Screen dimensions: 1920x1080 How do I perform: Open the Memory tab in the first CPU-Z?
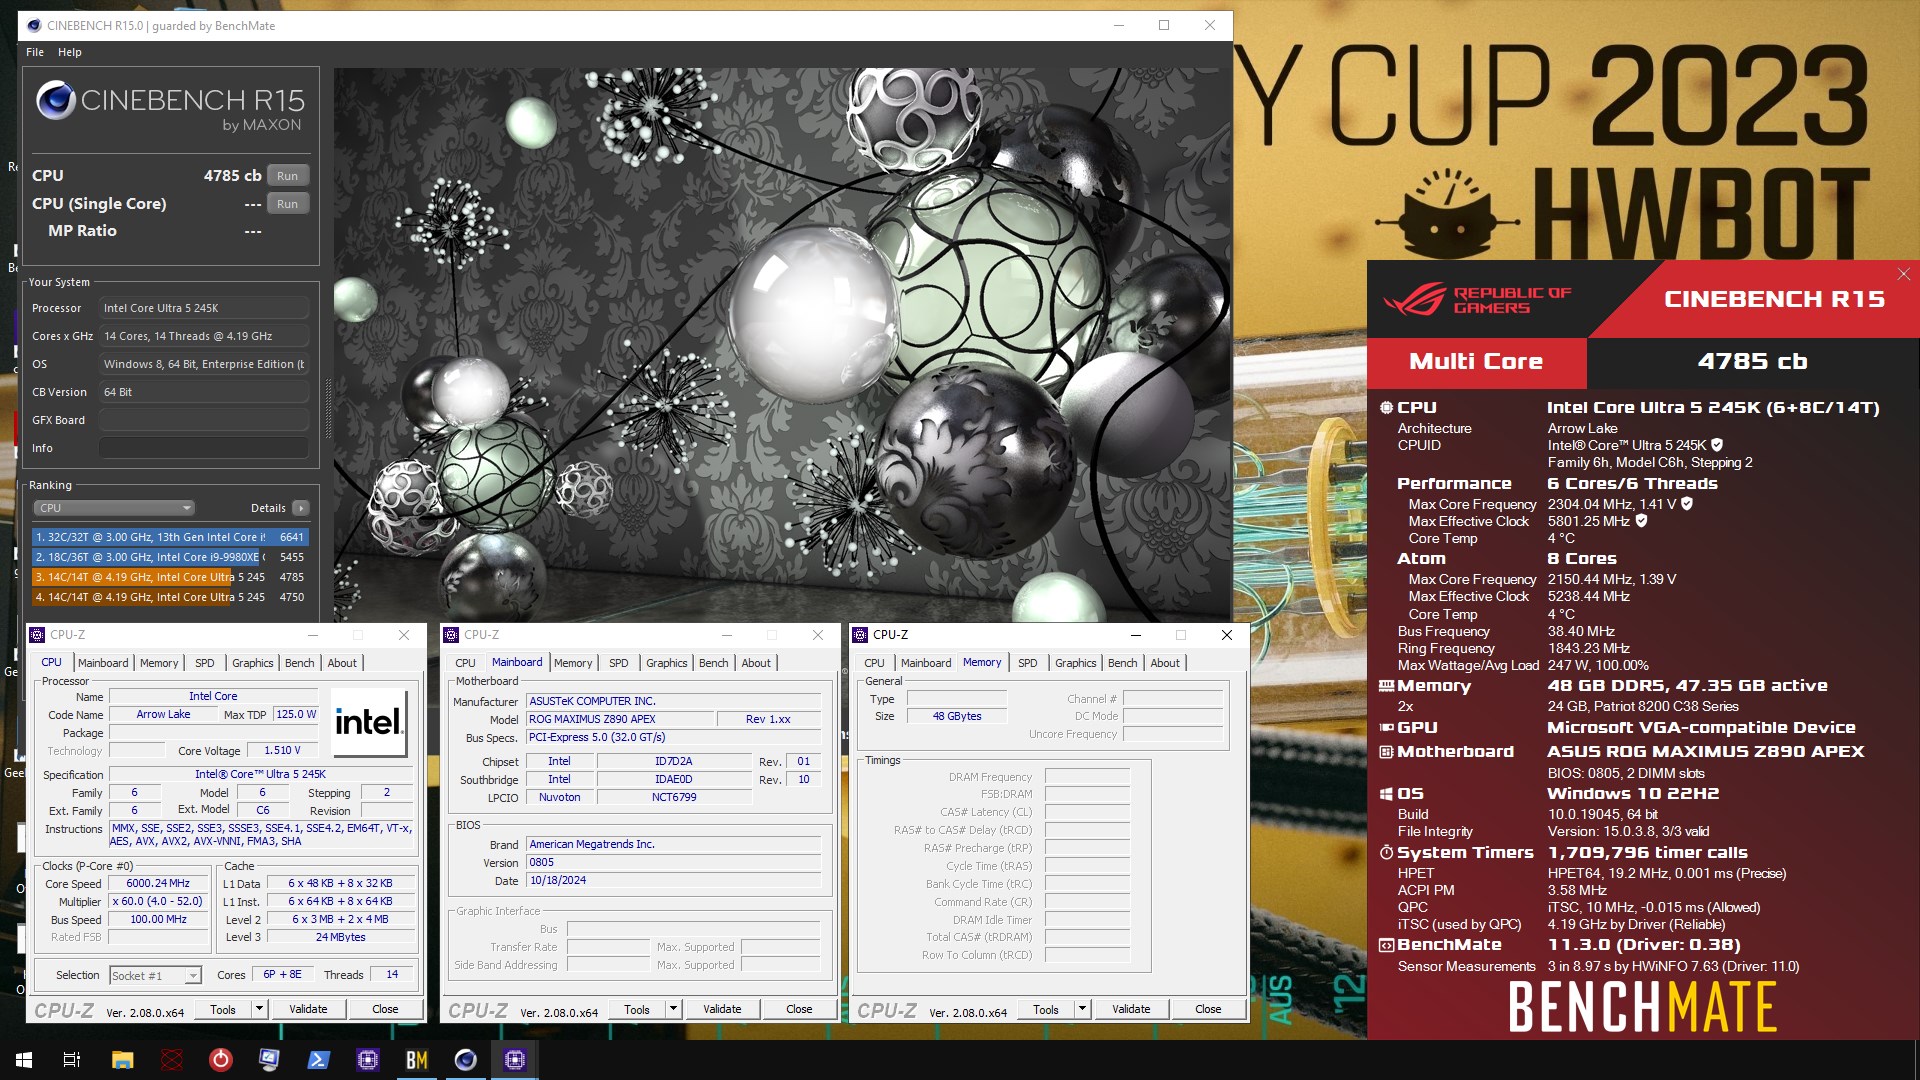159,663
